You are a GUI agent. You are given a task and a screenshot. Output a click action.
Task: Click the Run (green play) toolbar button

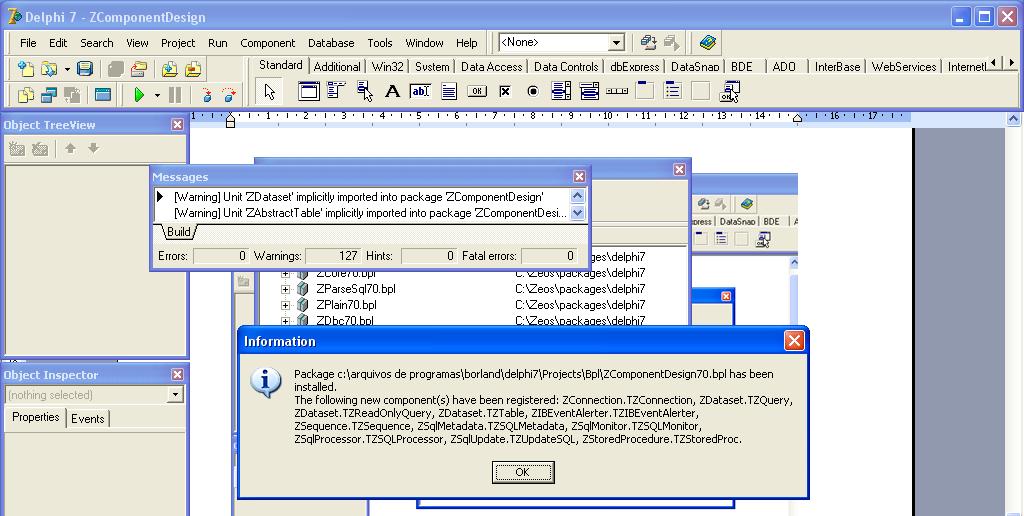point(139,95)
